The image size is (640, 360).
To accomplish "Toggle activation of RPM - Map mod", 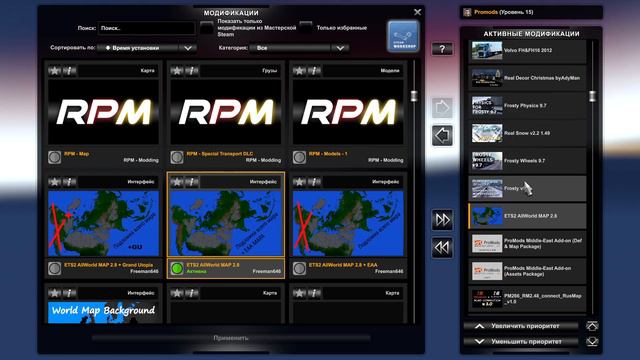I will pyautogui.click(x=55, y=157).
